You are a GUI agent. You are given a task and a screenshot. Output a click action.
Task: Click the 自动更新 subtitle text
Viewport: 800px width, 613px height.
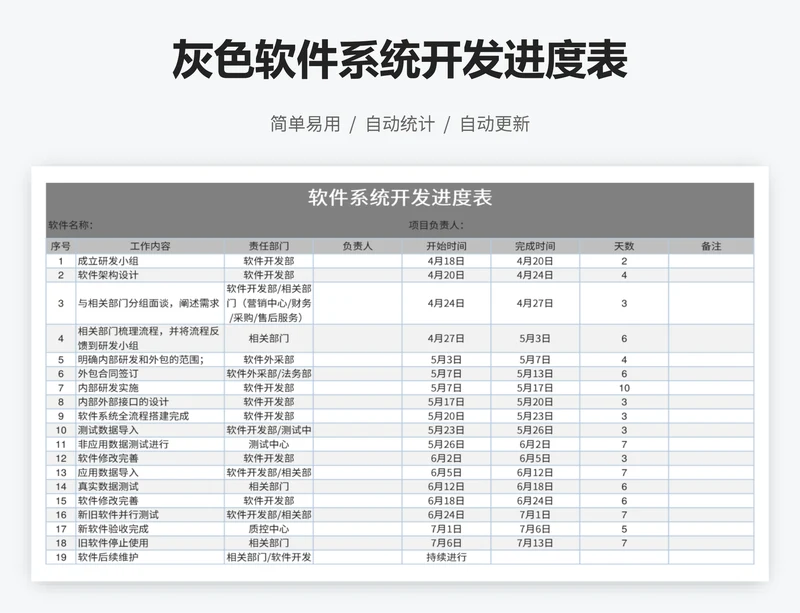[495, 124]
